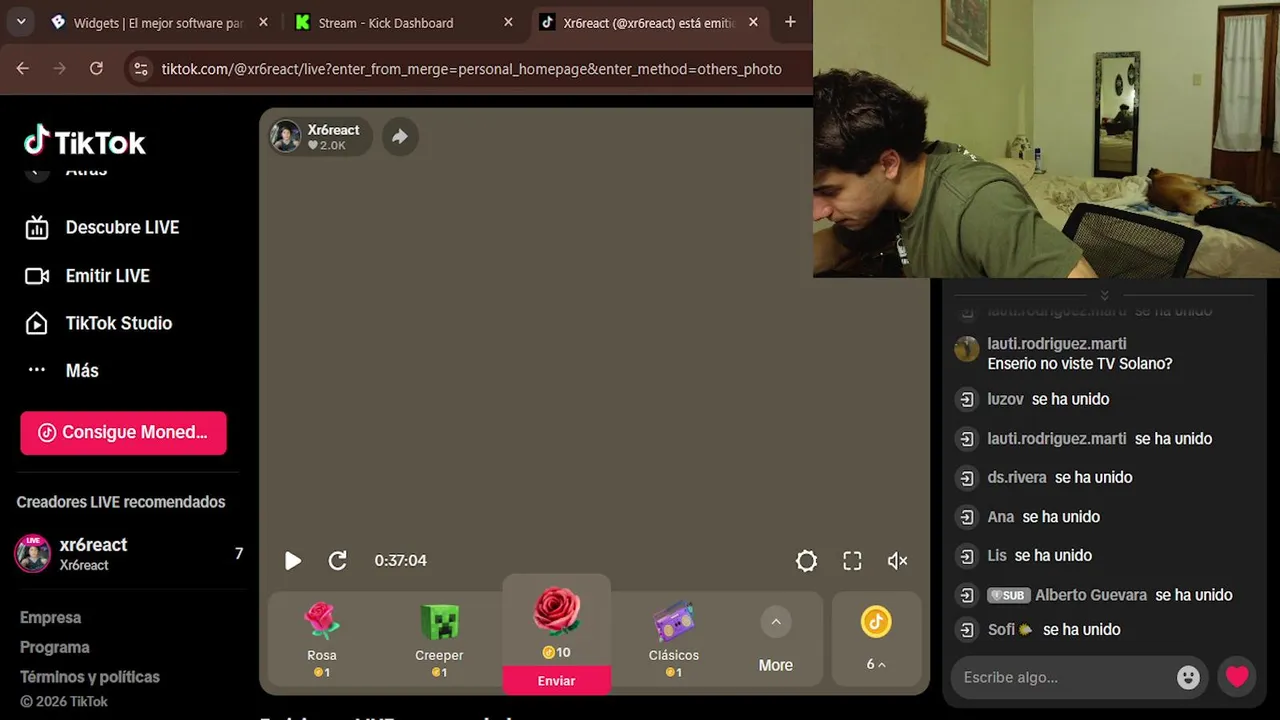Open video settings gear

(806, 561)
